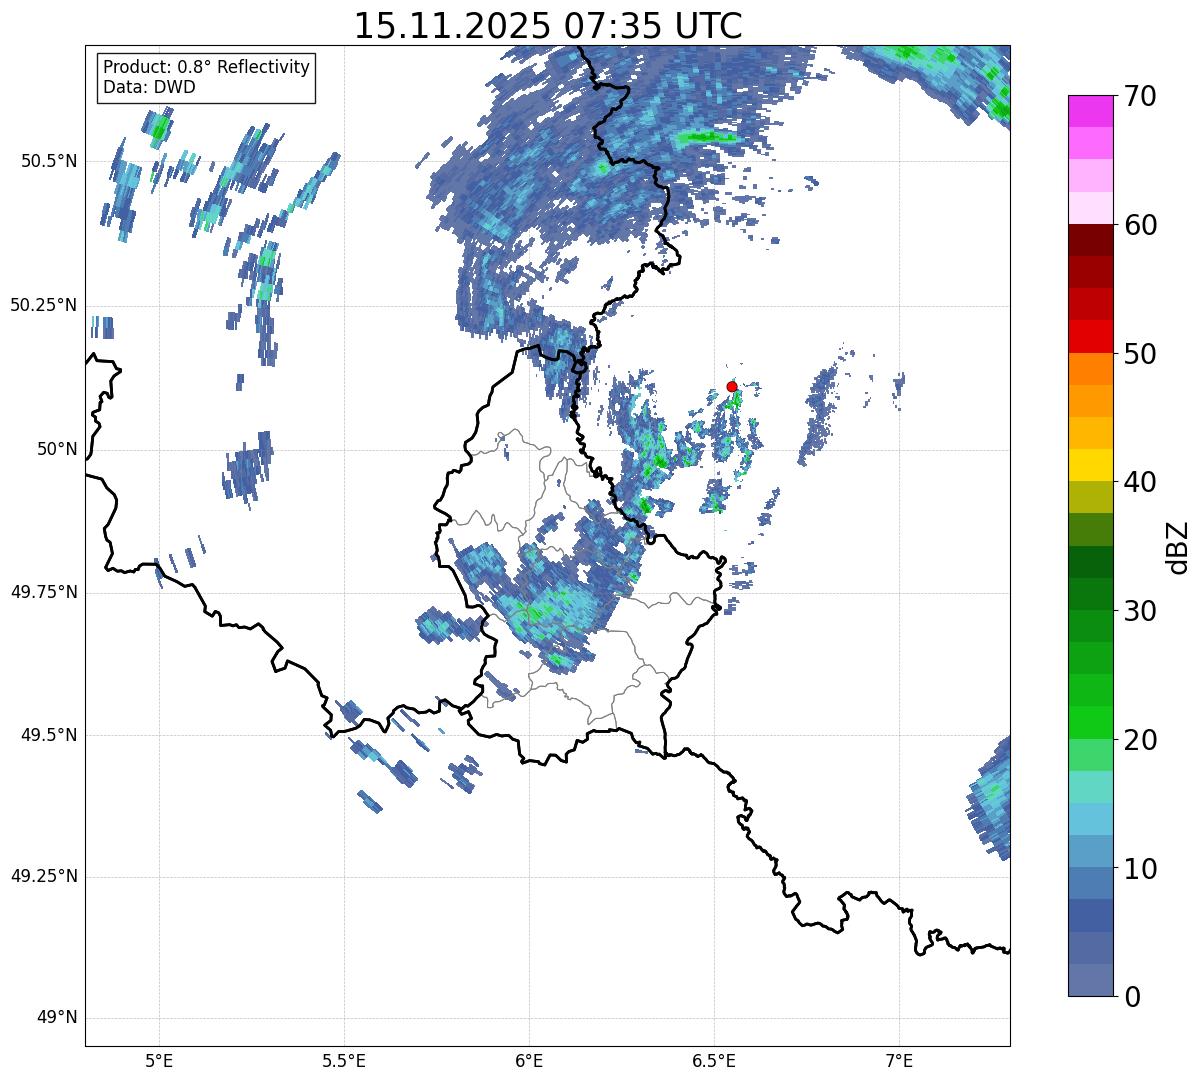The height and width of the screenshot is (1081, 1202).
Task: Click the colorbar tick label 10
Action: 1140,868
